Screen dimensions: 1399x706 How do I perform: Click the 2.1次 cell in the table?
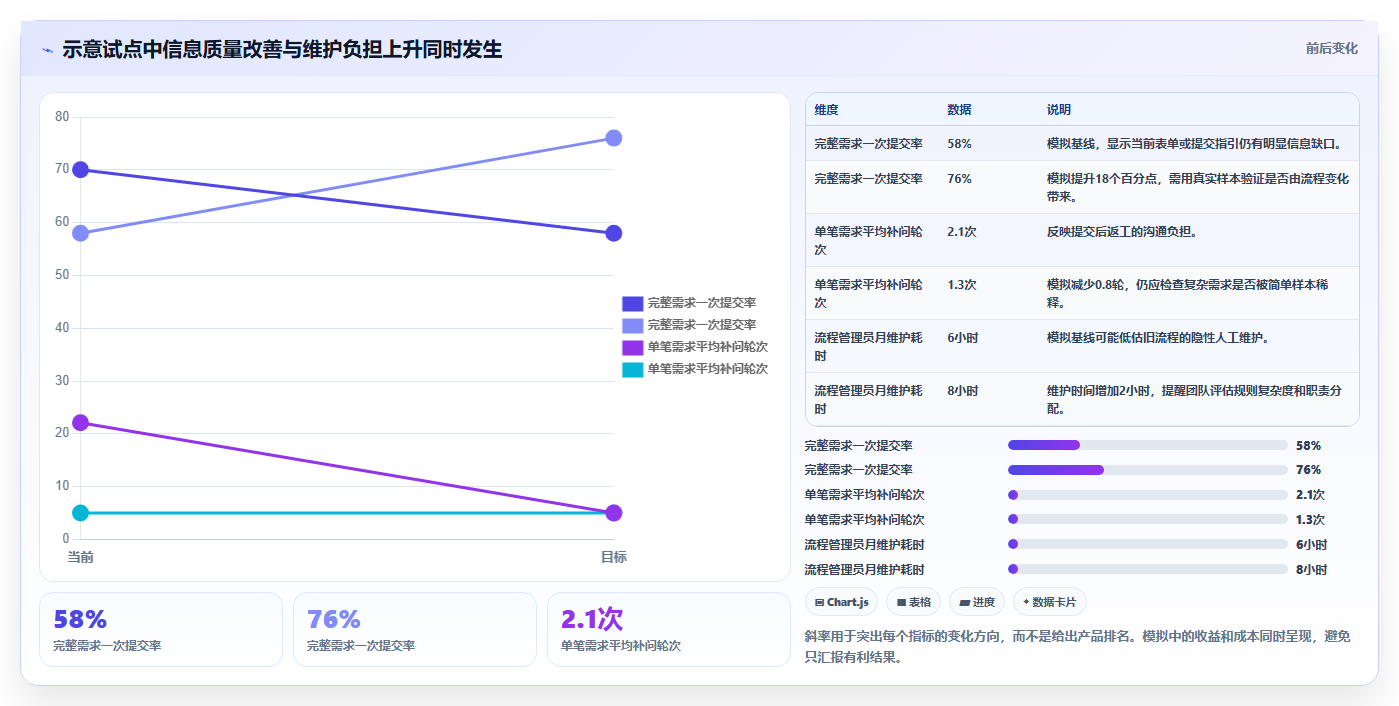point(962,232)
